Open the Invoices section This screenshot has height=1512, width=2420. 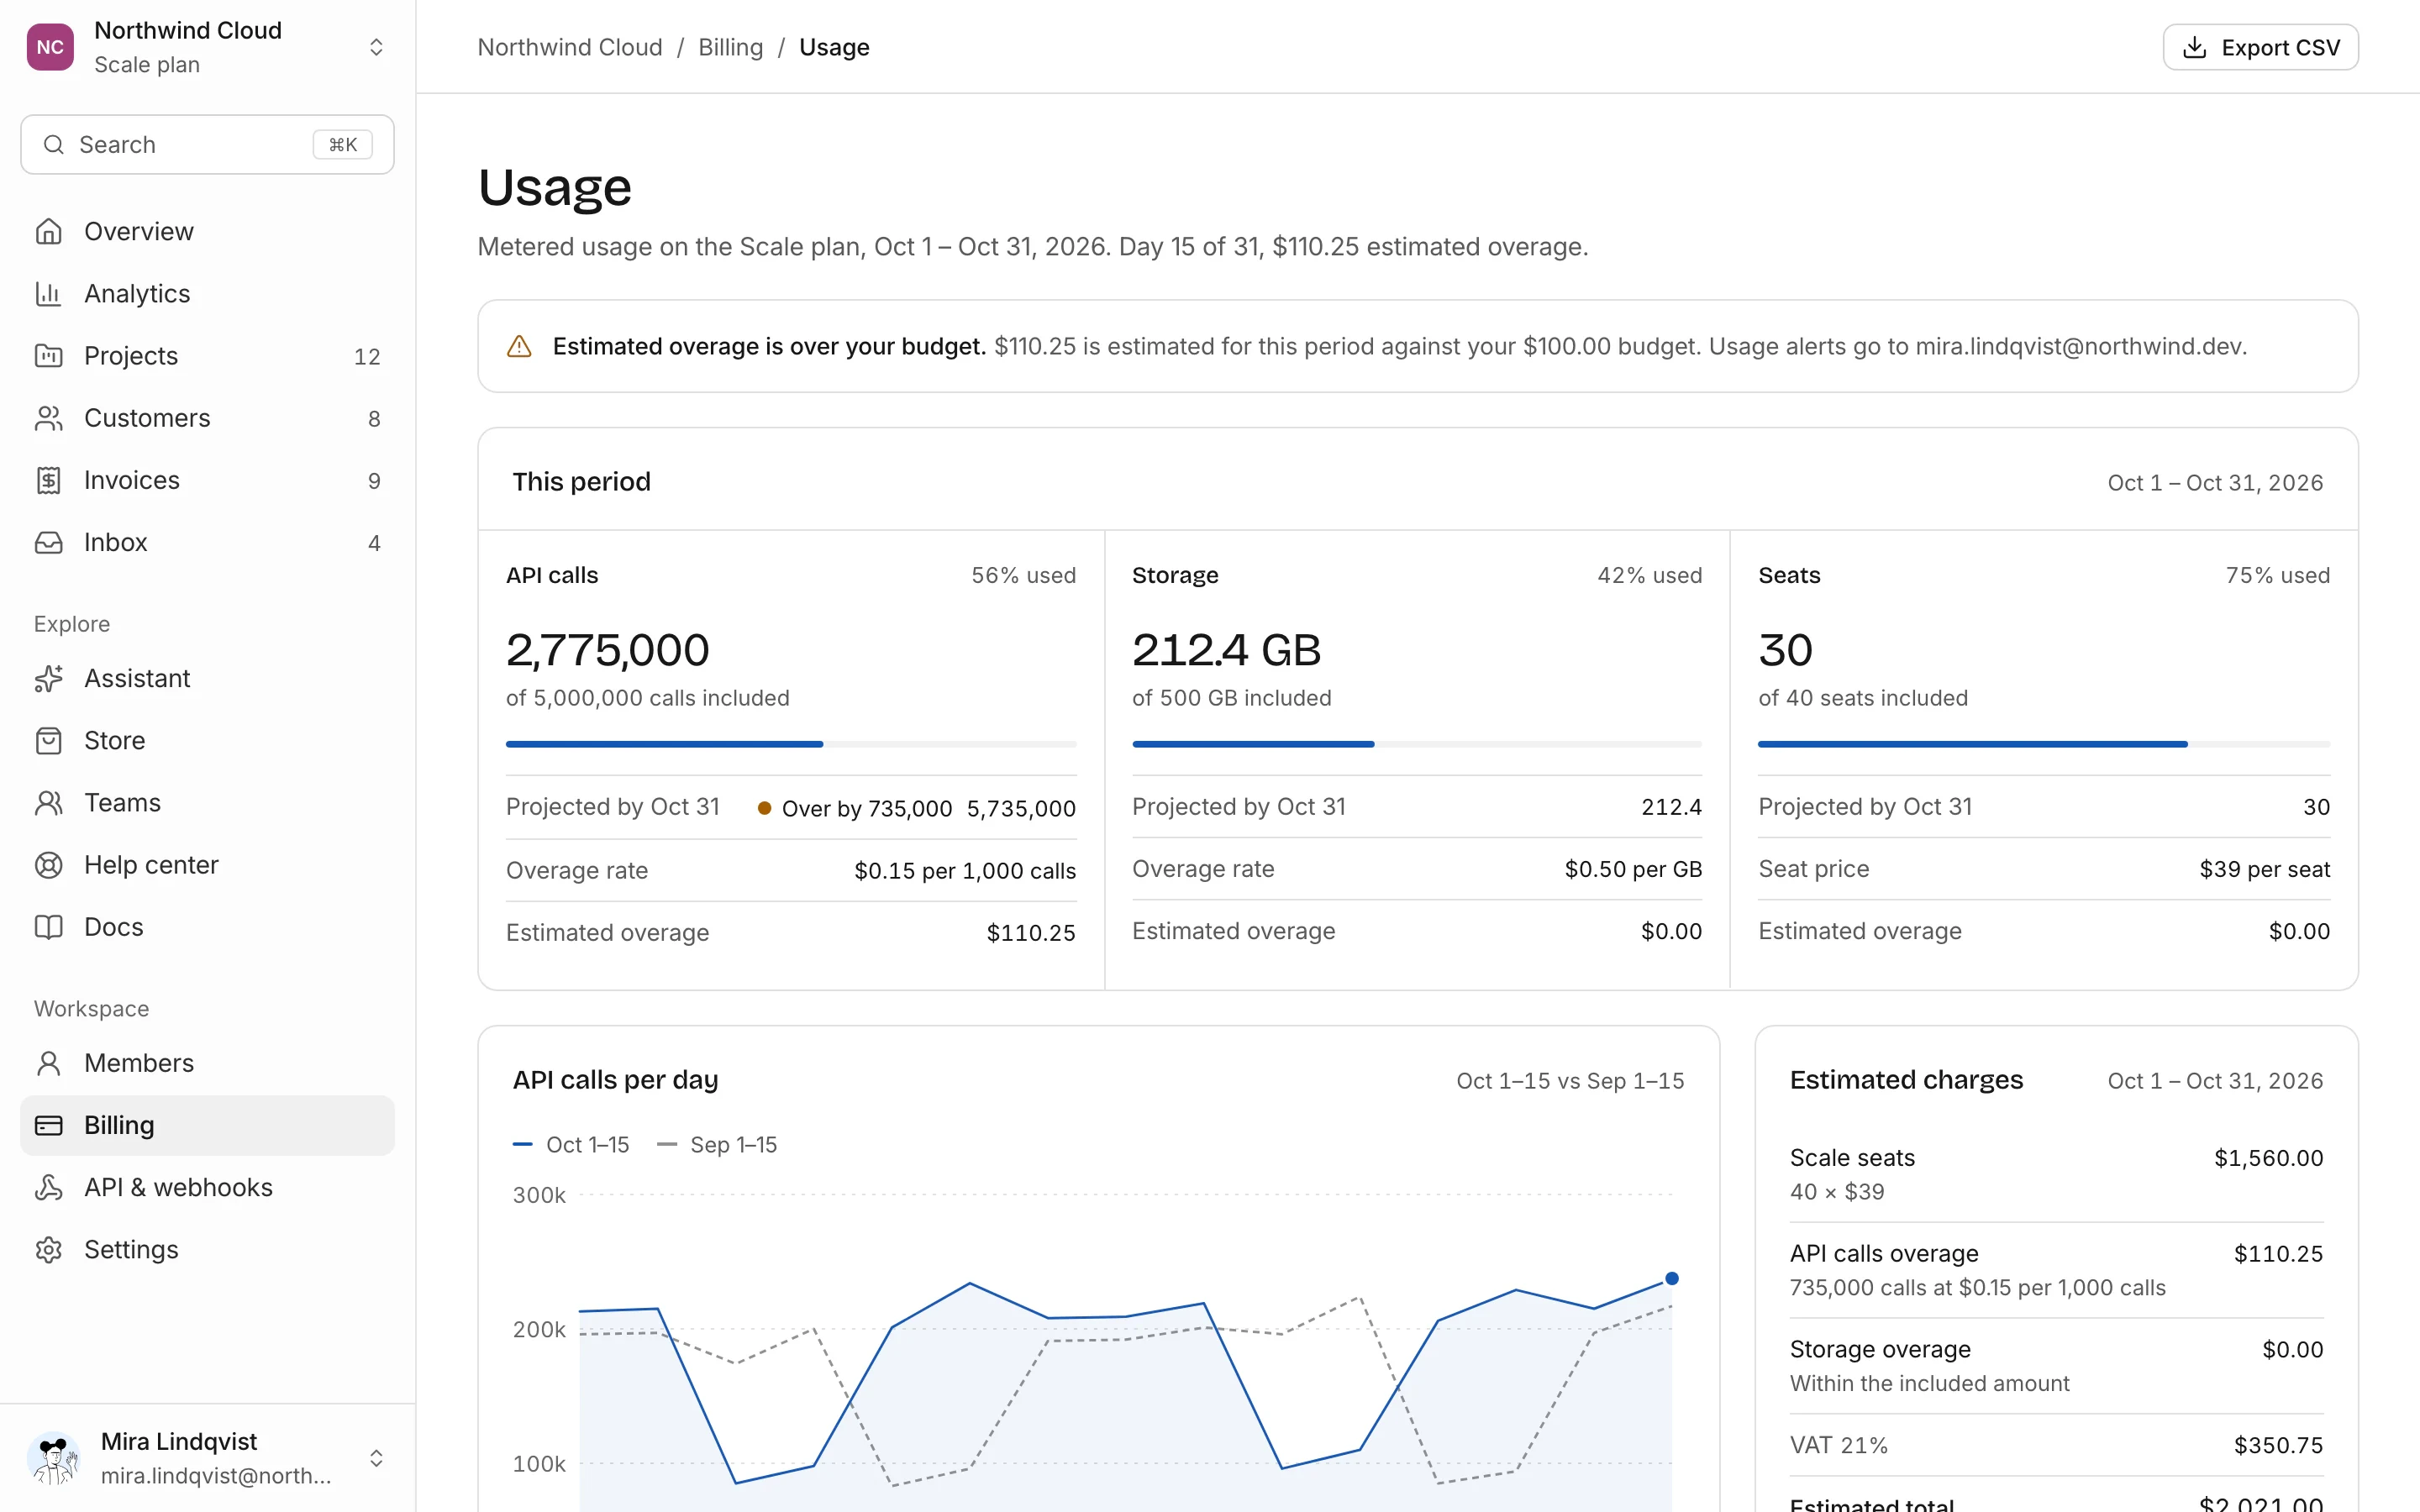[207, 480]
